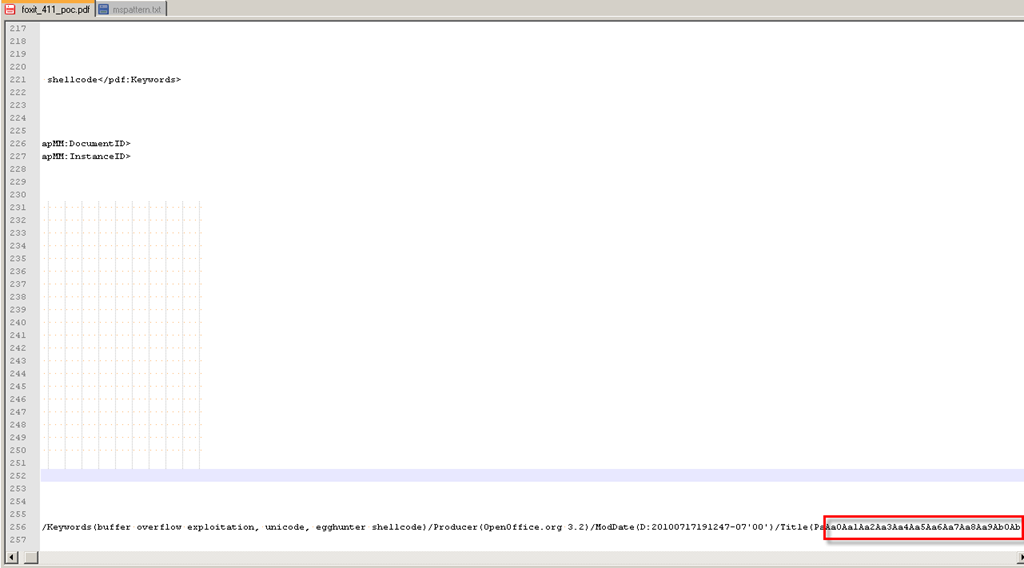This screenshot has height=568, width=1024.
Task: Click the red-boxed Aa0Aa1Aa2 pattern string
Action: 923,527
